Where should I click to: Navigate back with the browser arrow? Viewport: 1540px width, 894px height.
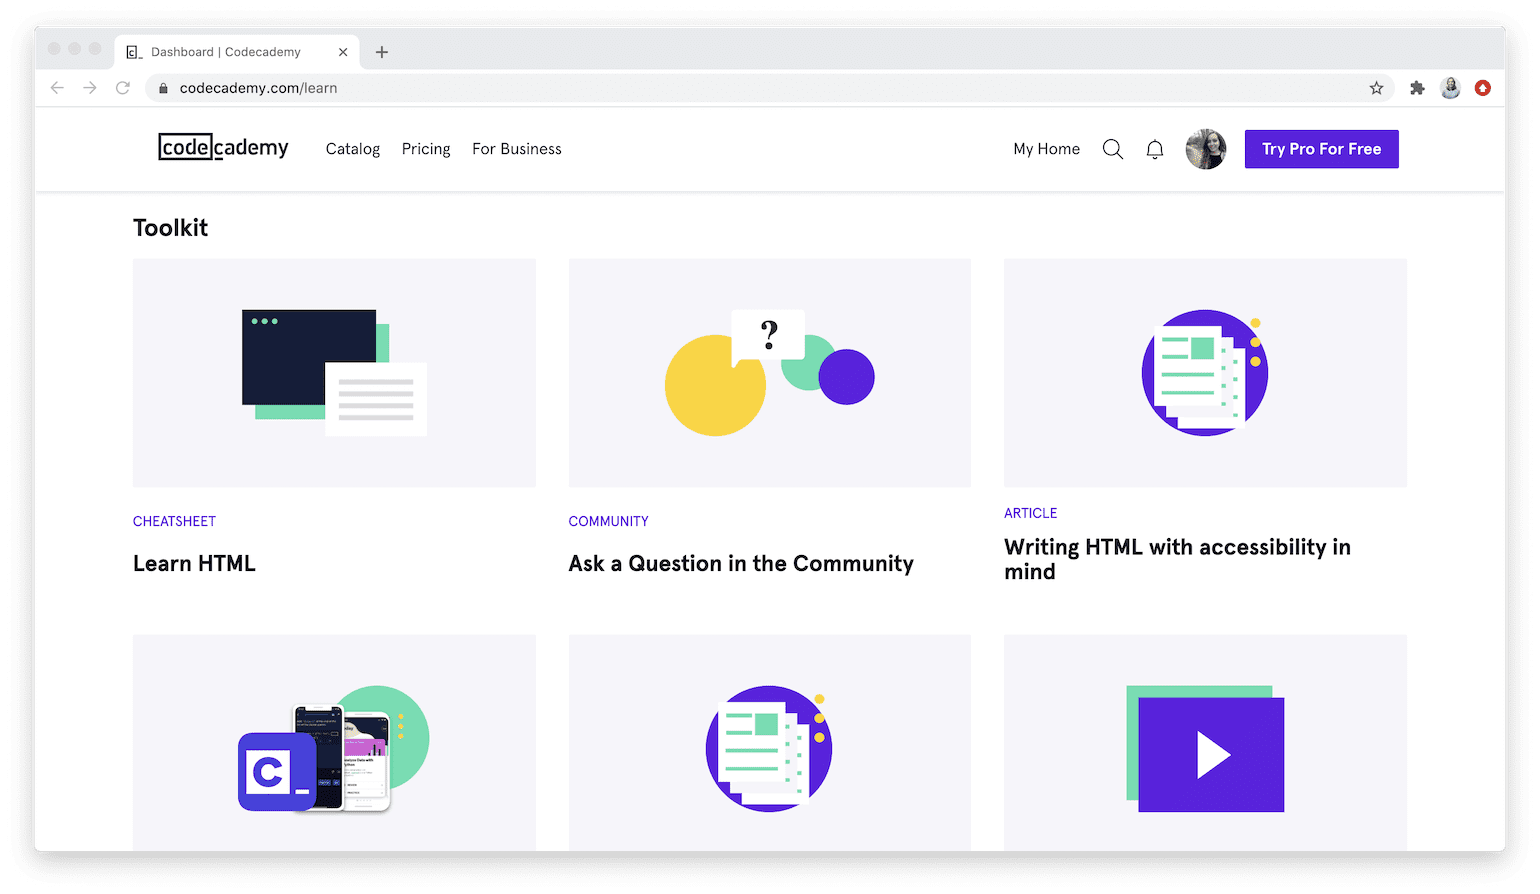coord(57,87)
